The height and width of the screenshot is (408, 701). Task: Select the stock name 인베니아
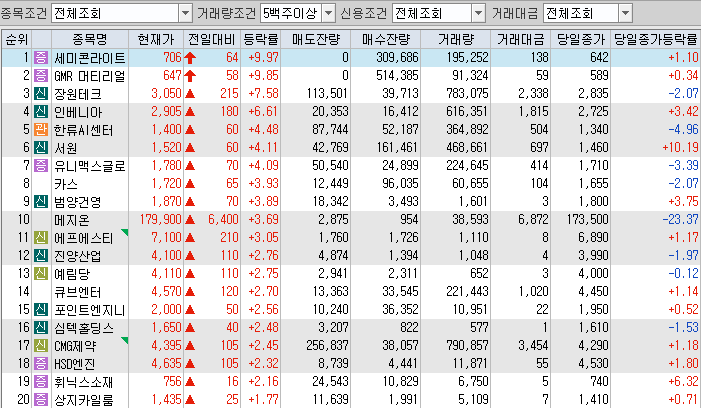(78, 112)
